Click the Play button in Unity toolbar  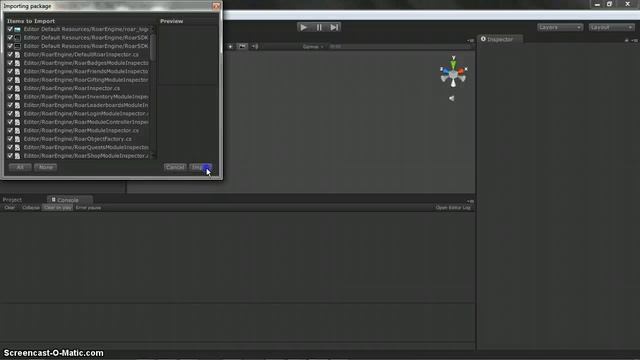click(x=303, y=27)
